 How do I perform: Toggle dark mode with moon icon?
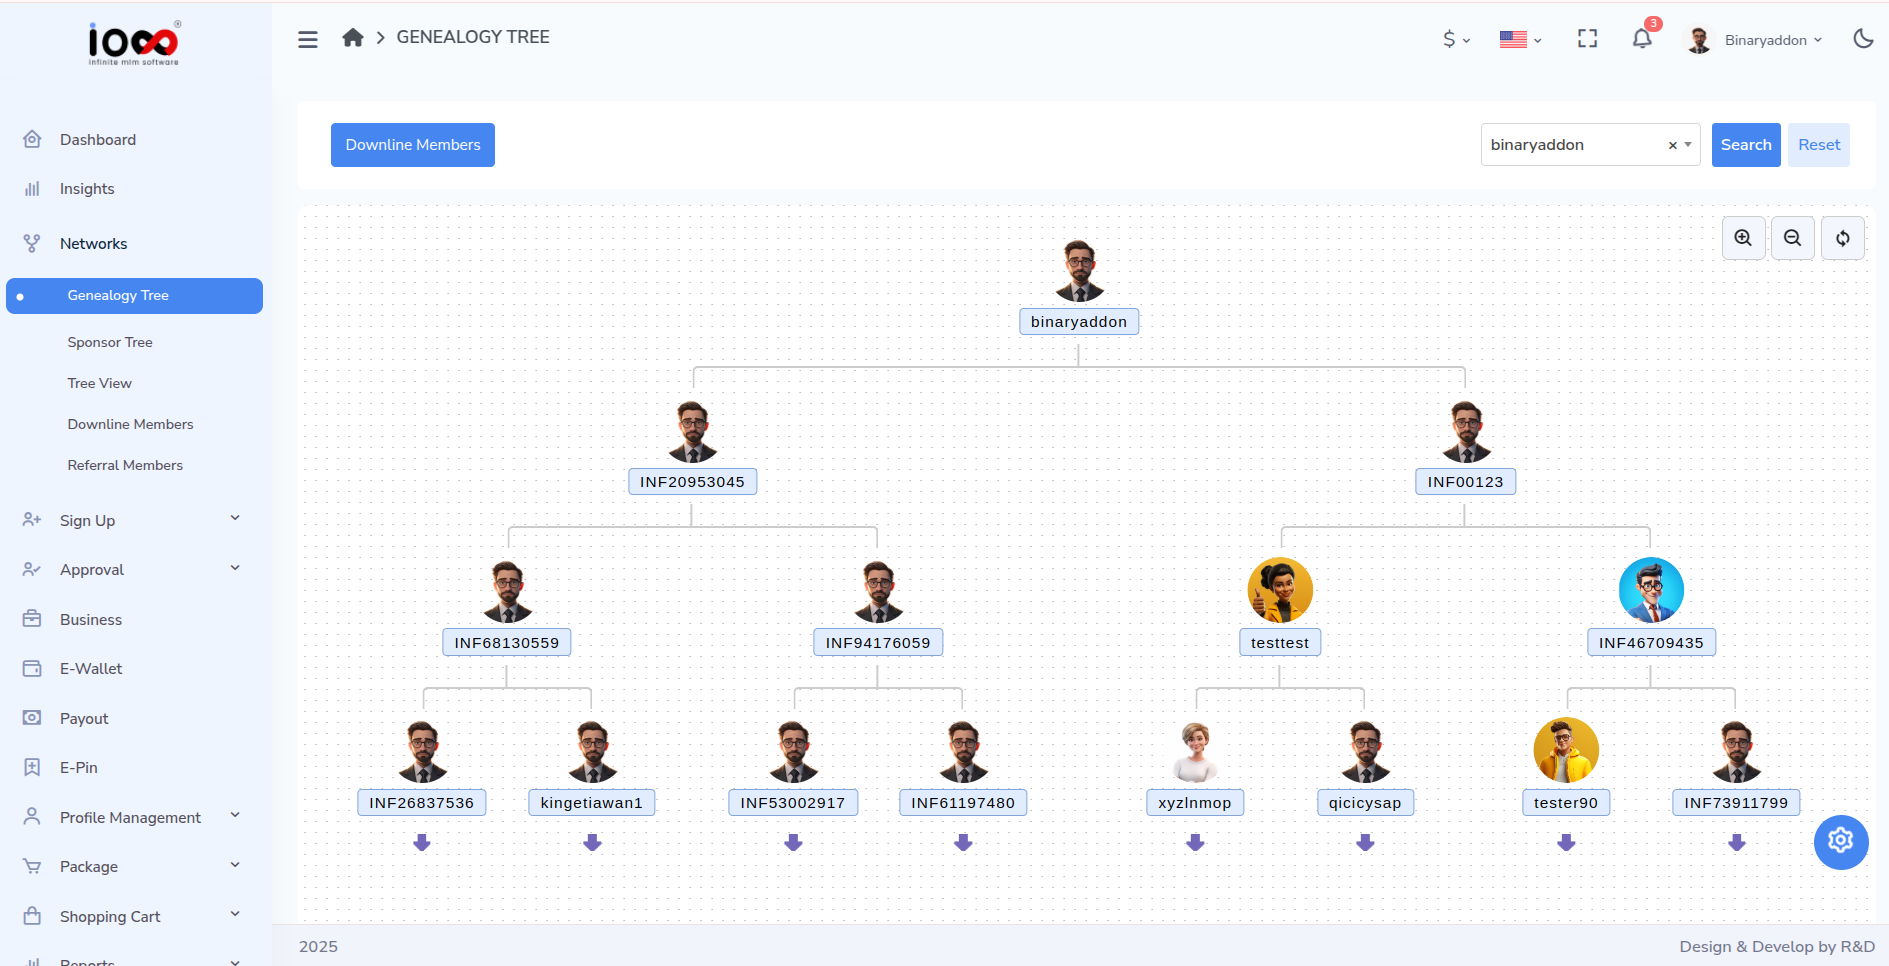(x=1863, y=38)
